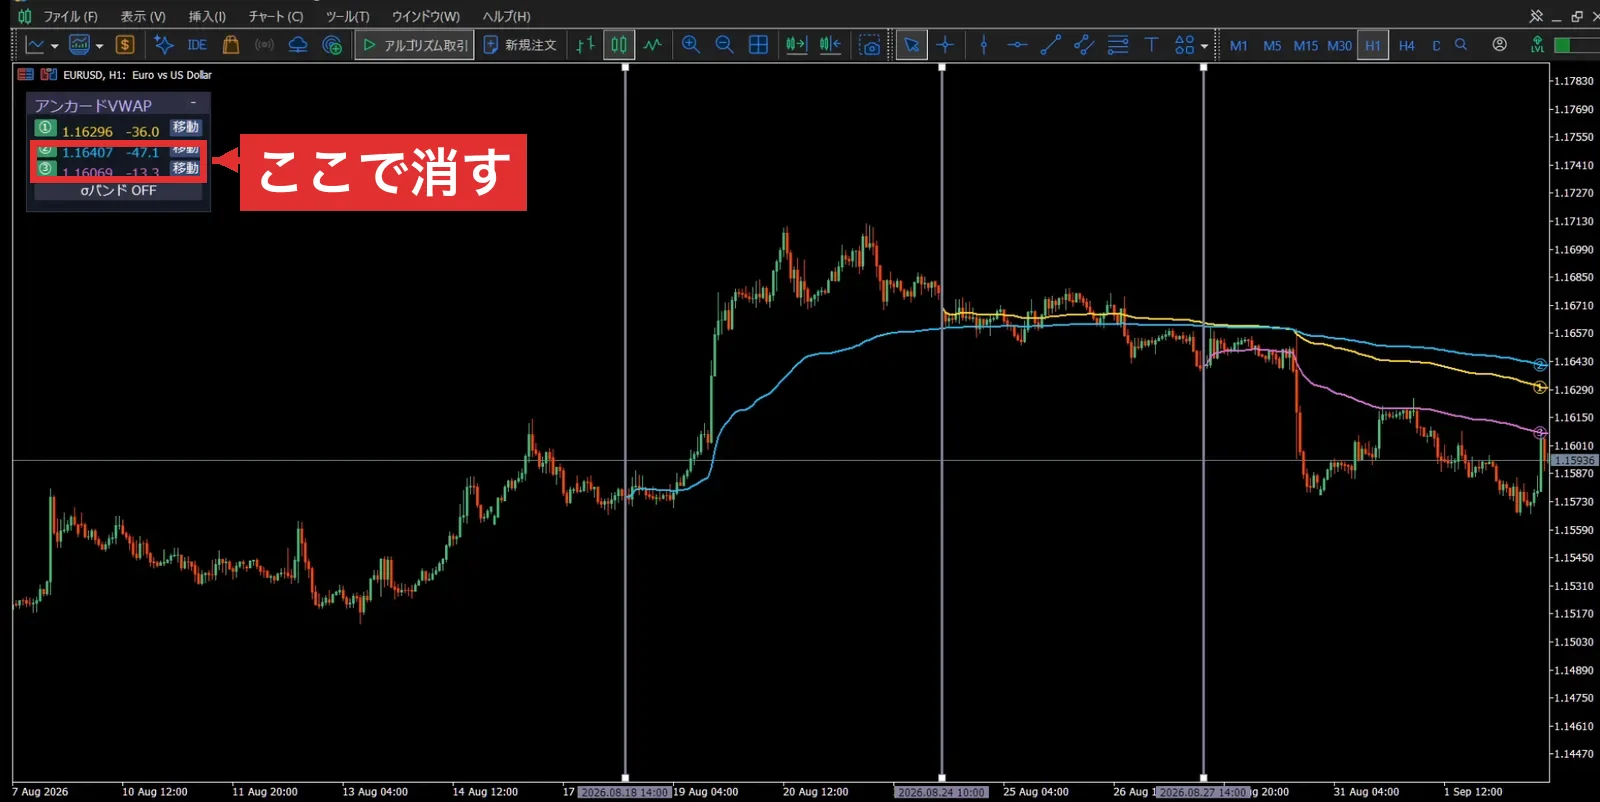
Task: Select the vertical line drawing tool
Action: tap(984, 45)
